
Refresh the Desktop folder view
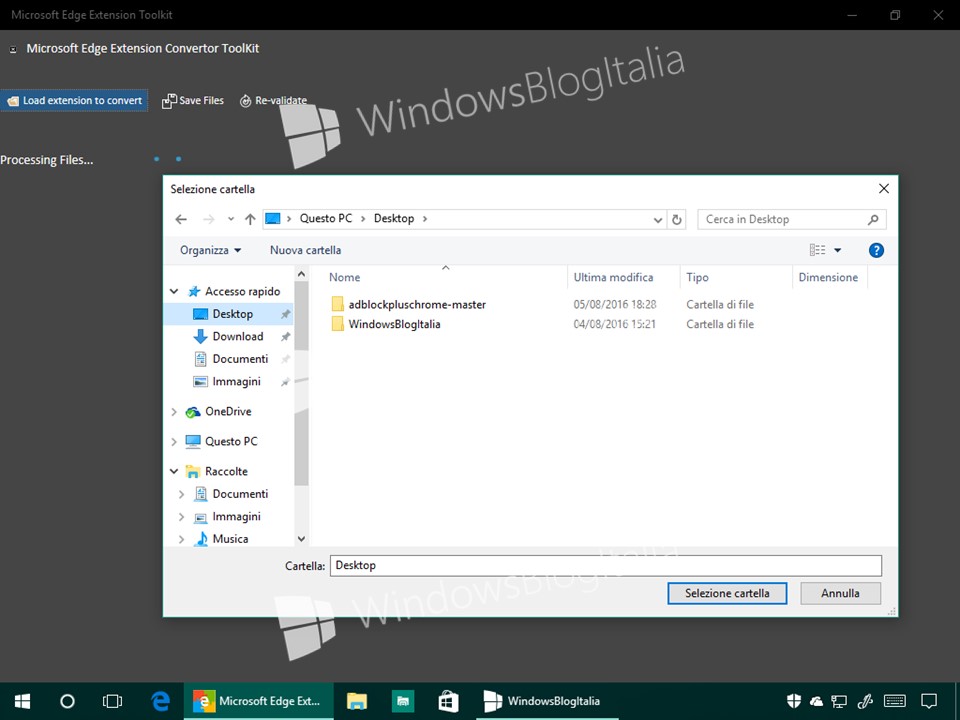coord(677,220)
